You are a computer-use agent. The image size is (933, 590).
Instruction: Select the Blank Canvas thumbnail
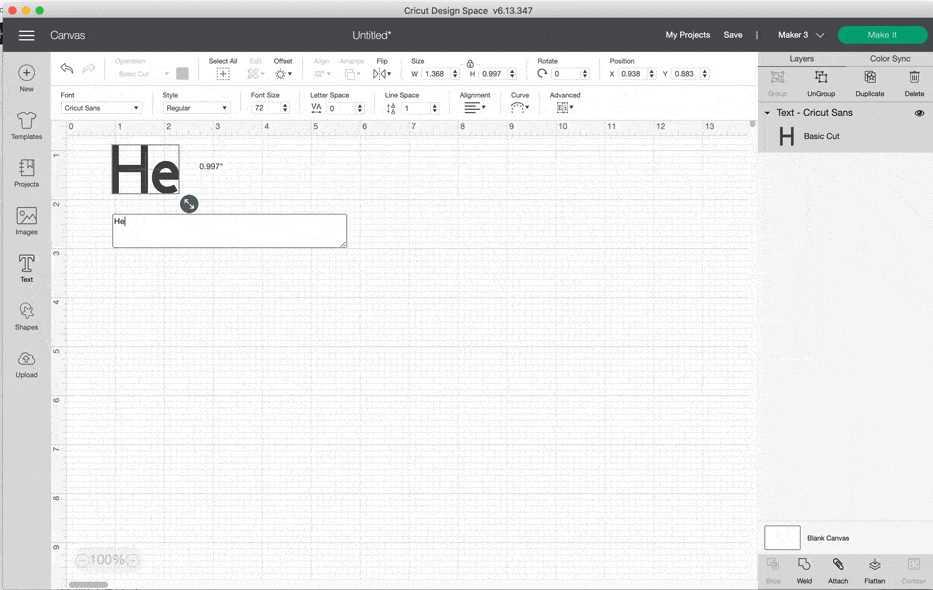[x=782, y=538]
